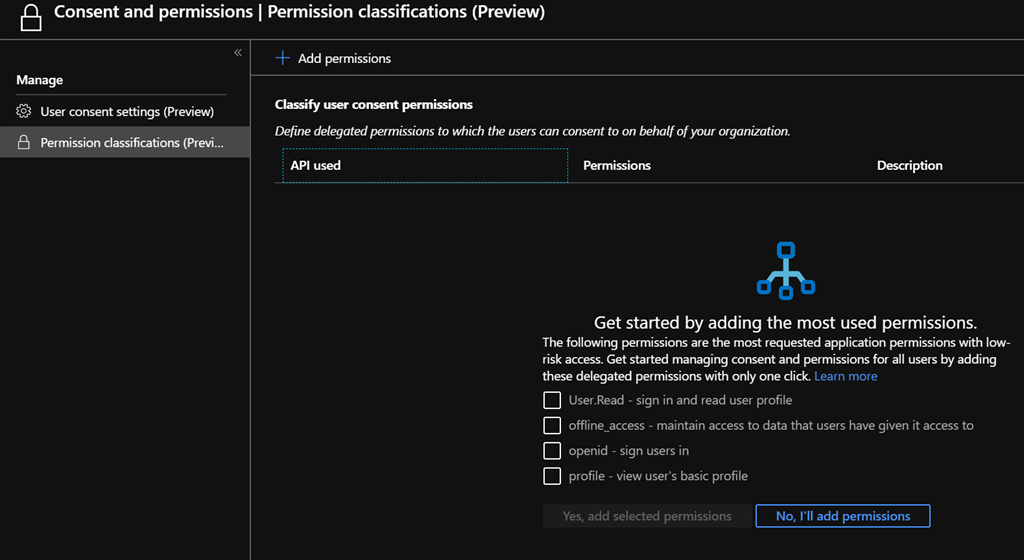Viewport: 1024px width, 560px height.
Task: Sort by the API used column header
Action: pyautogui.click(x=316, y=166)
